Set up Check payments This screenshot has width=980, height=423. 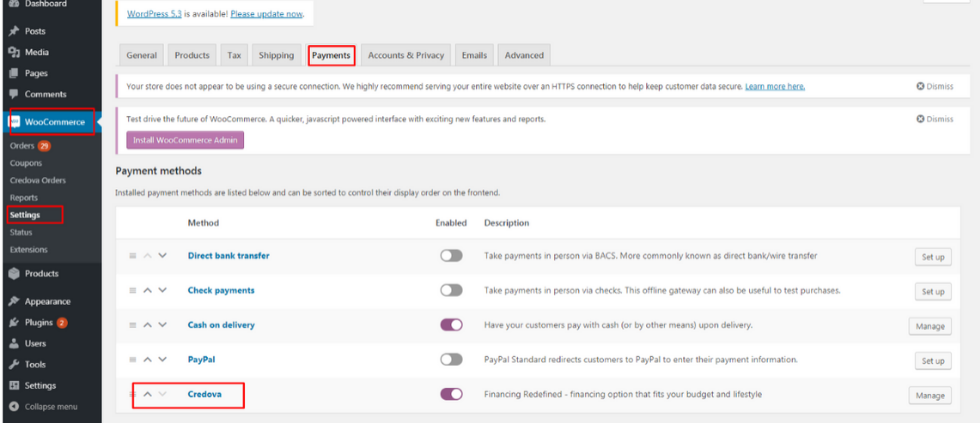932,292
